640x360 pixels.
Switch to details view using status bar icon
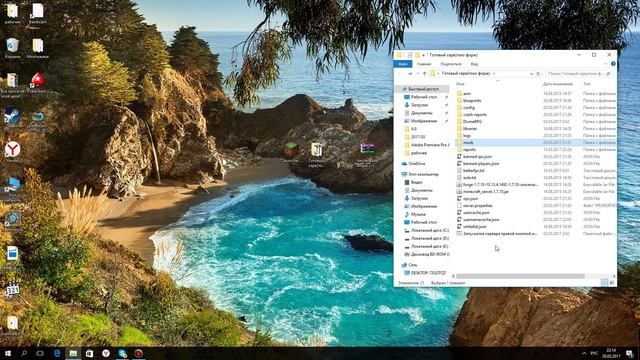604,282
